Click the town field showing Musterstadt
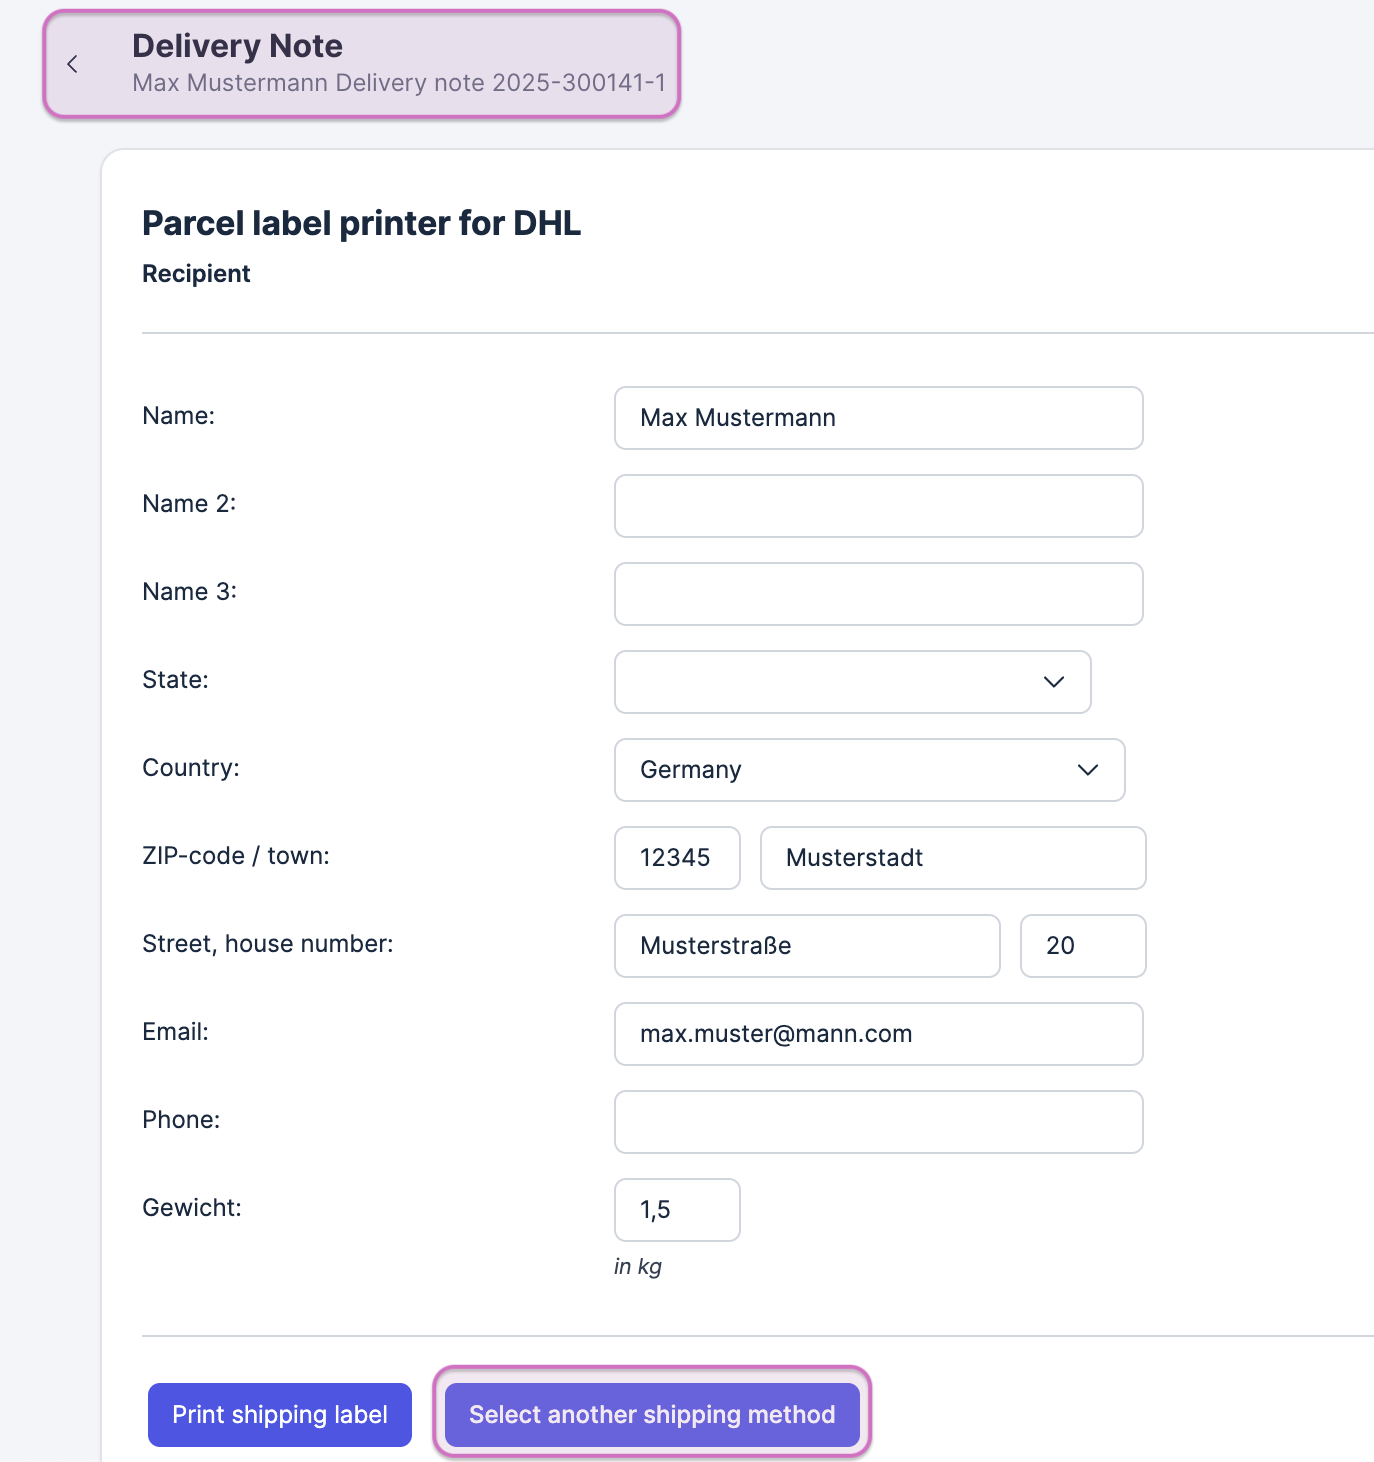The image size is (1374, 1462). click(x=952, y=858)
